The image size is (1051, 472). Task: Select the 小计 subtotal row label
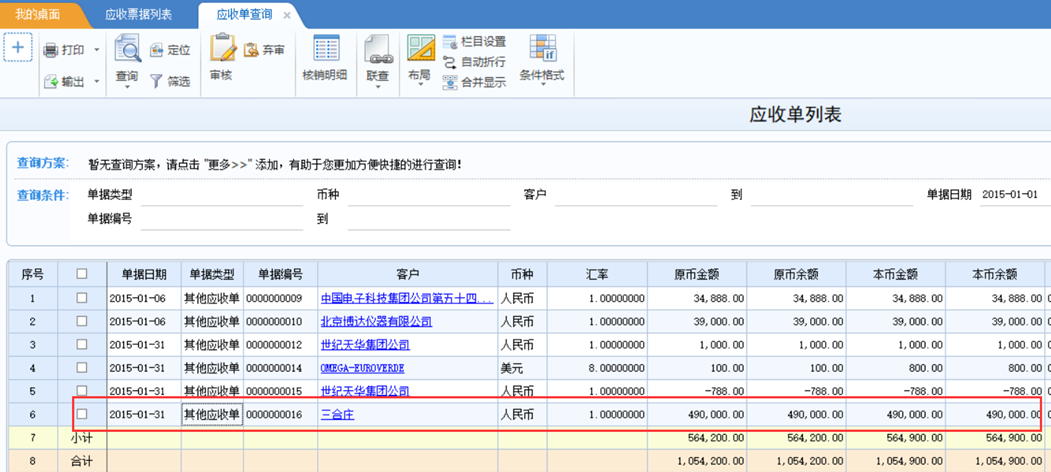click(82, 438)
